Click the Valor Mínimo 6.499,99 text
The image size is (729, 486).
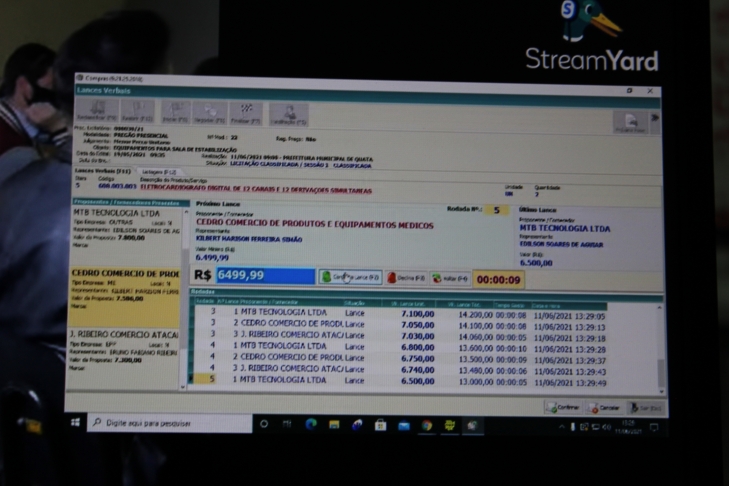[212, 257]
